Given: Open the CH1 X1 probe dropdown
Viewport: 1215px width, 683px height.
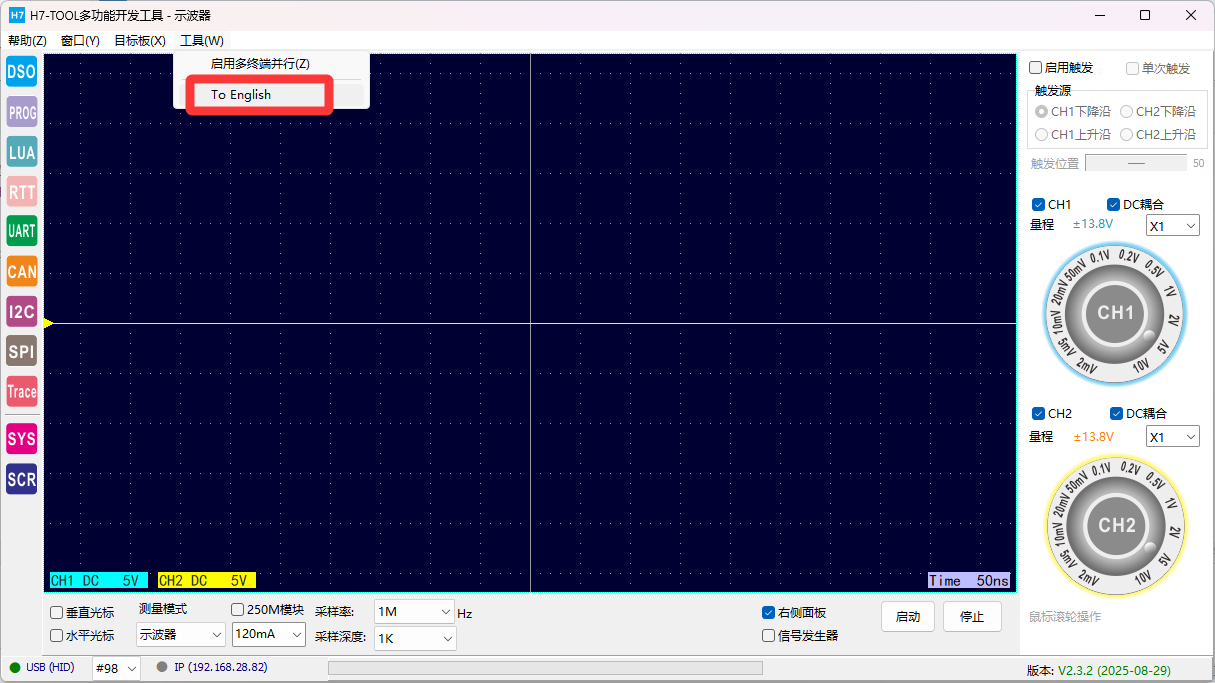Looking at the screenshot, I should coord(1172,226).
